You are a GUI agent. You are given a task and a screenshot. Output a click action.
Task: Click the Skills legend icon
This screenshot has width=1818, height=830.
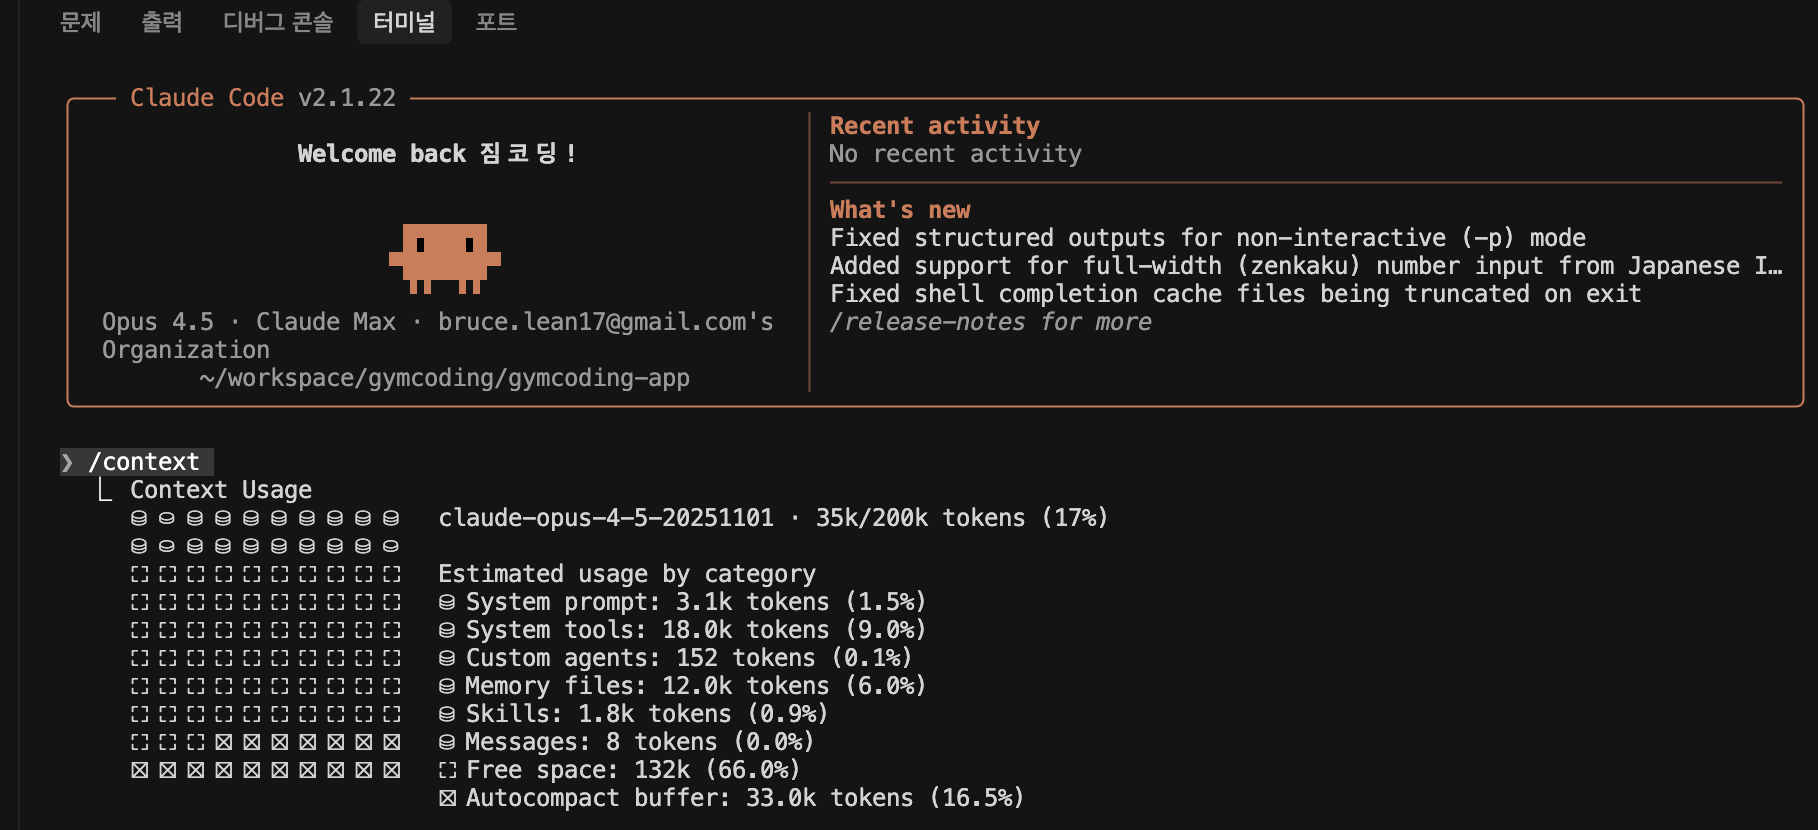[x=447, y=714]
